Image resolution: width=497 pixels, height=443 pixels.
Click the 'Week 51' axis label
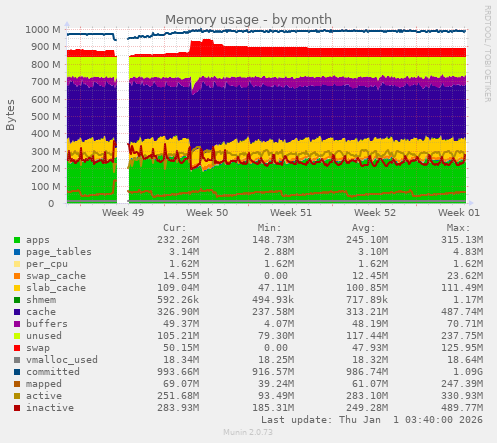click(x=291, y=213)
